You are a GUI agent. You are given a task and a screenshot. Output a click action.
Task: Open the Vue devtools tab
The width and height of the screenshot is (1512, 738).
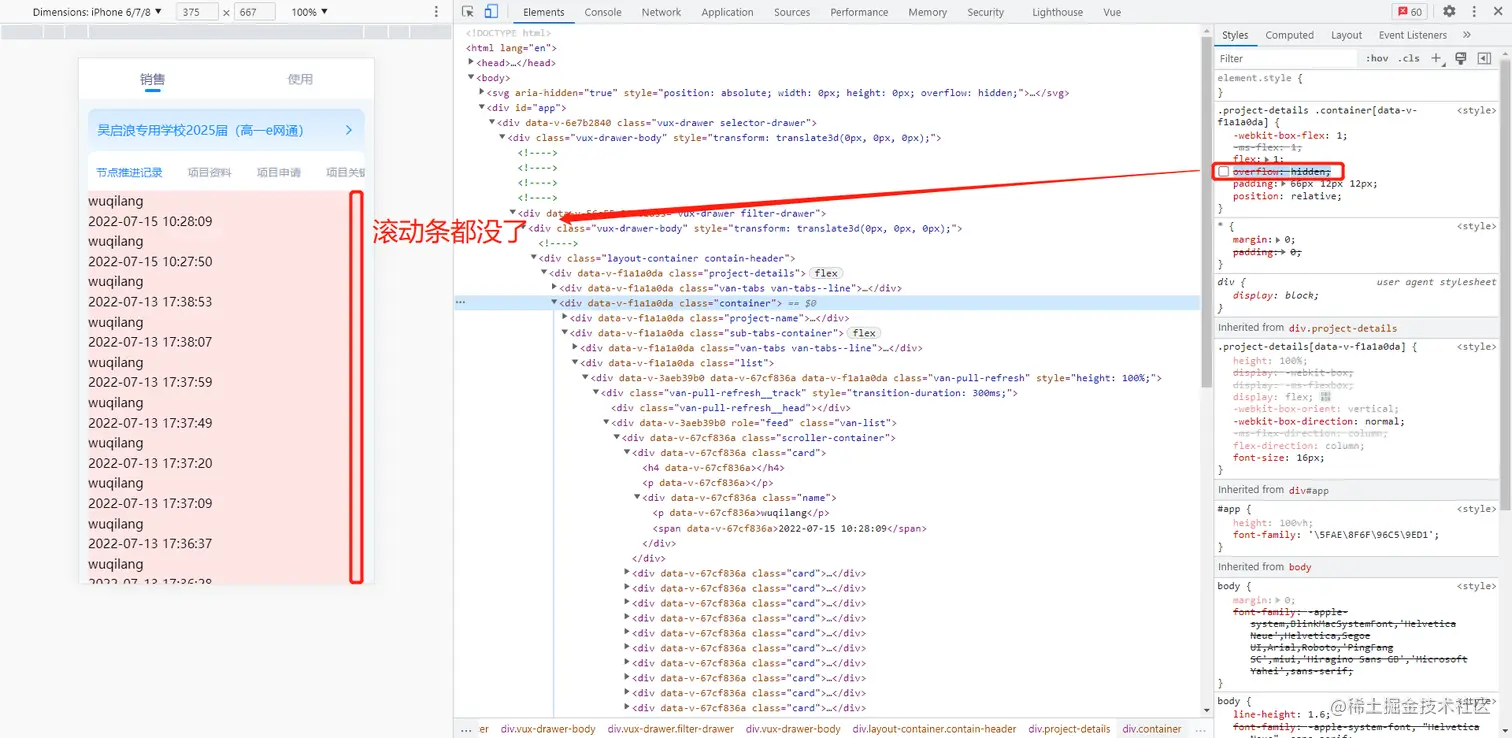(1111, 12)
